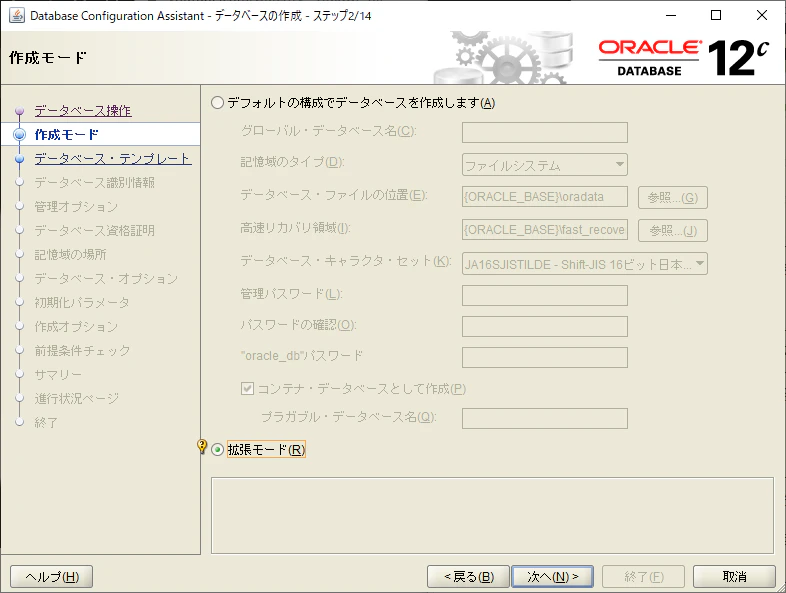Click the サマリー step text
The width and height of the screenshot is (786, 593).
pos(58,374)
